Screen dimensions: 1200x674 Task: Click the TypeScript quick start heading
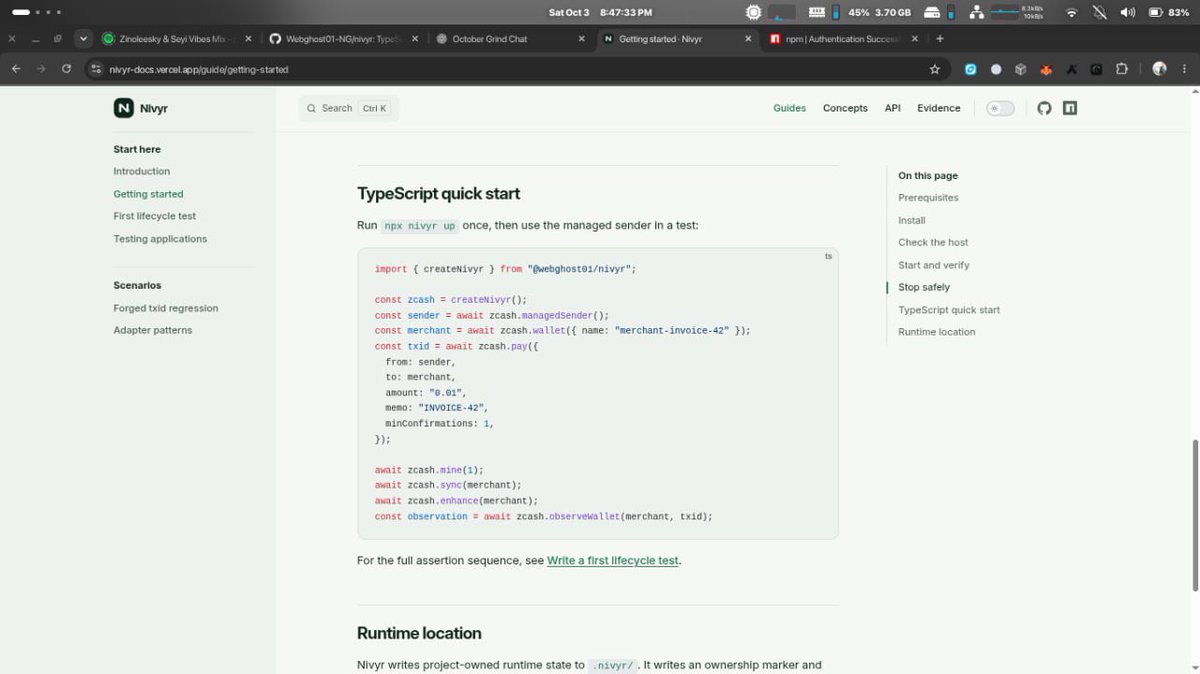[x=438, y=194]
